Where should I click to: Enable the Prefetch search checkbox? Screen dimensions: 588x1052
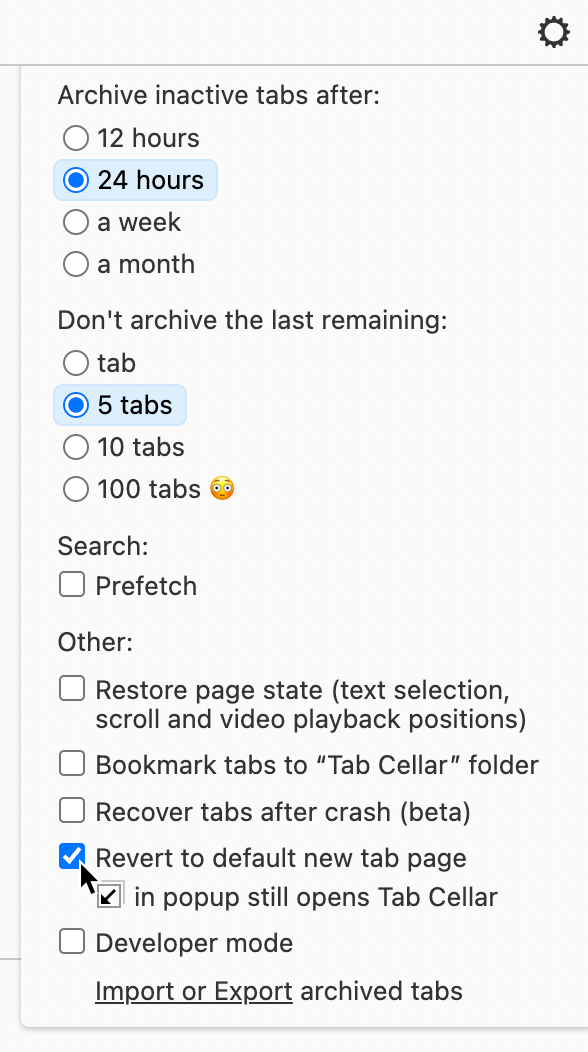[72, 584]
